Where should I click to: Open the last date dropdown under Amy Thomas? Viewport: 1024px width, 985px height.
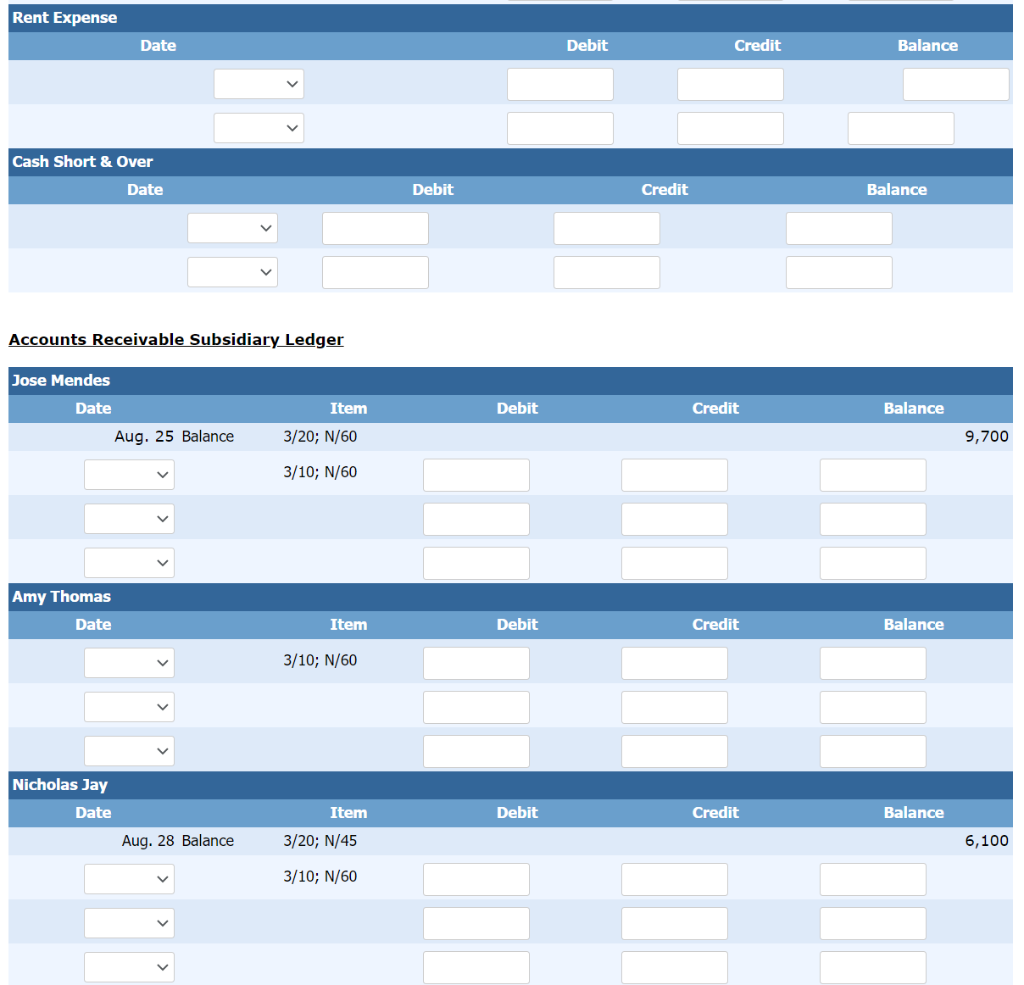pos(129,751)
